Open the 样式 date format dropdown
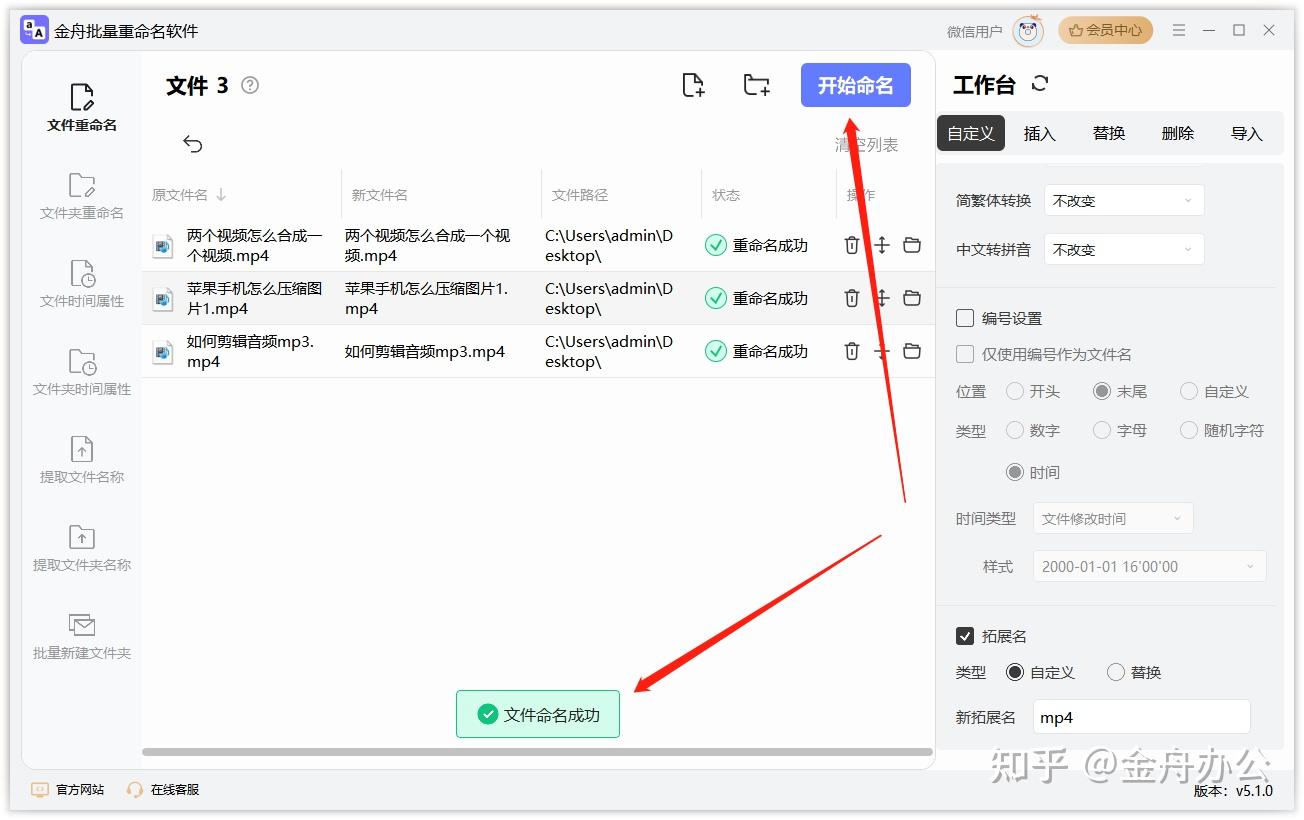The image size is (1304, 820). pyautogui.click(x=1149, y=566)
